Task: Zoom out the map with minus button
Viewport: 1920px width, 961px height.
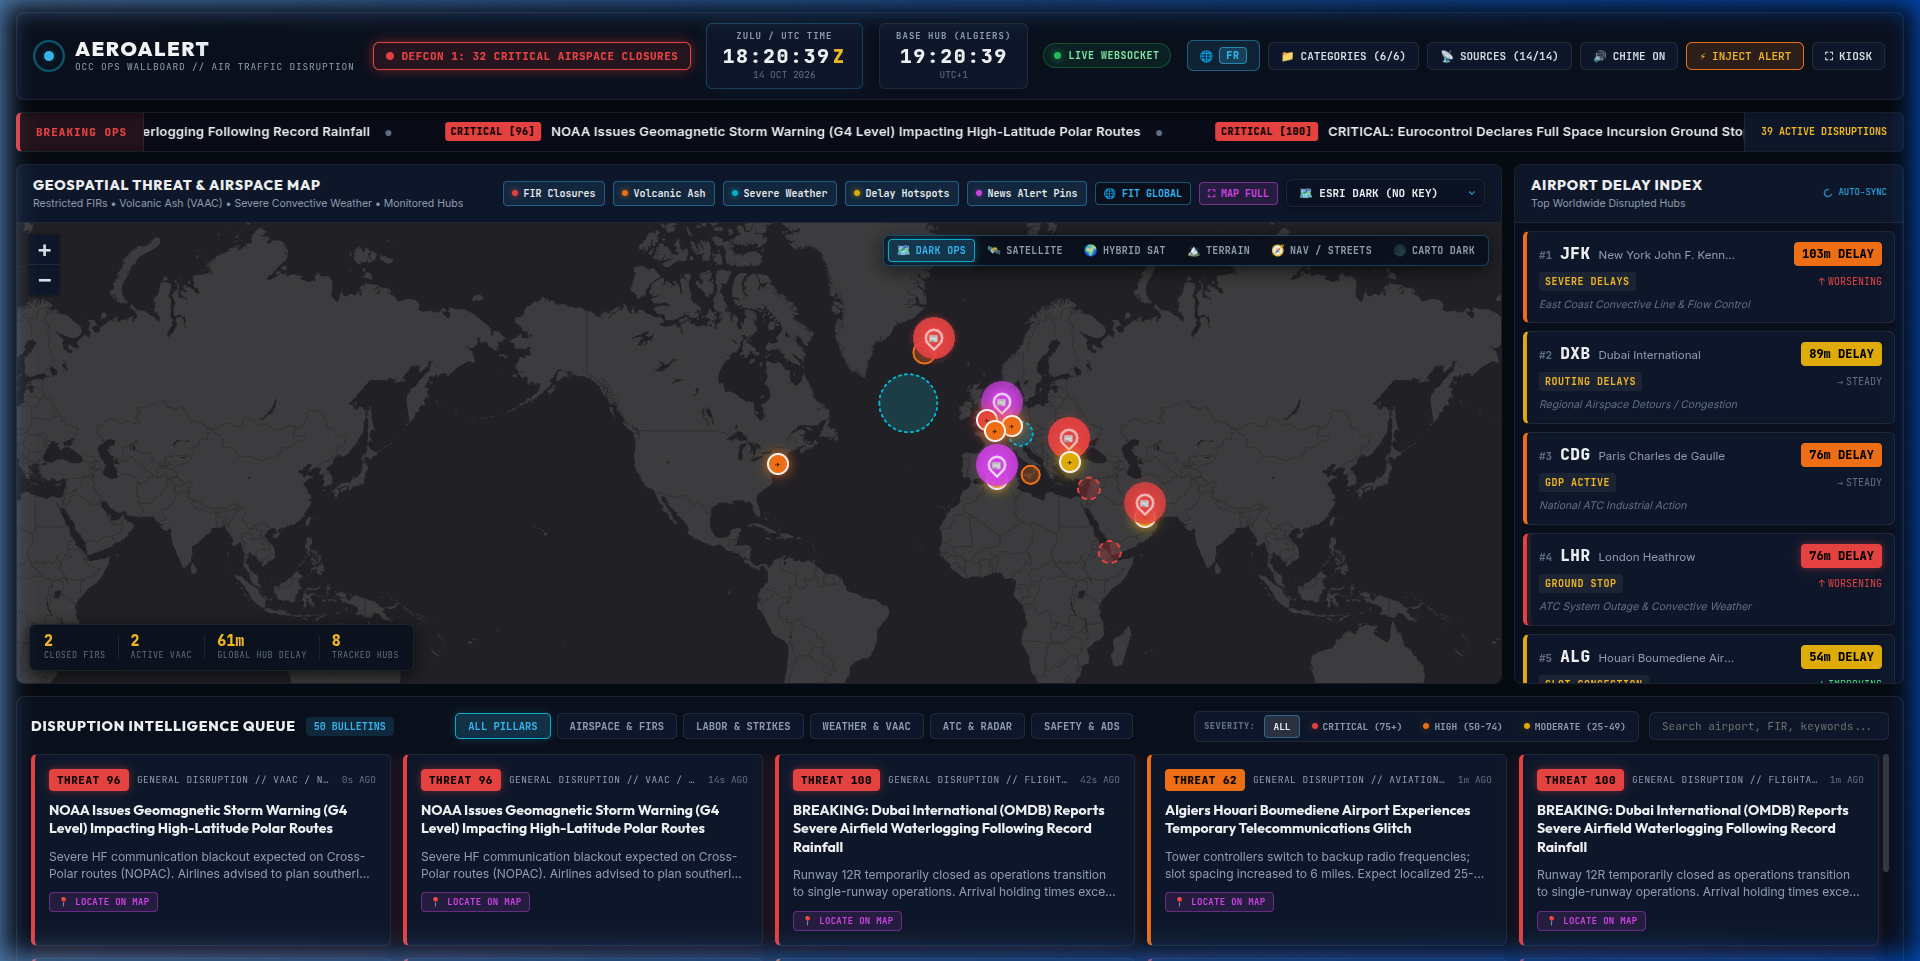Action: pyautogui.click(x=44, y=280)
